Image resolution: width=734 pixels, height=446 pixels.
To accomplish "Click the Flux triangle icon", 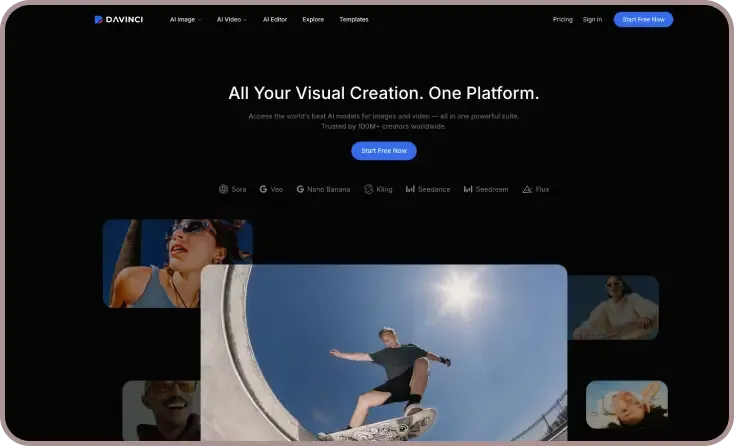I will pos(527,189).
